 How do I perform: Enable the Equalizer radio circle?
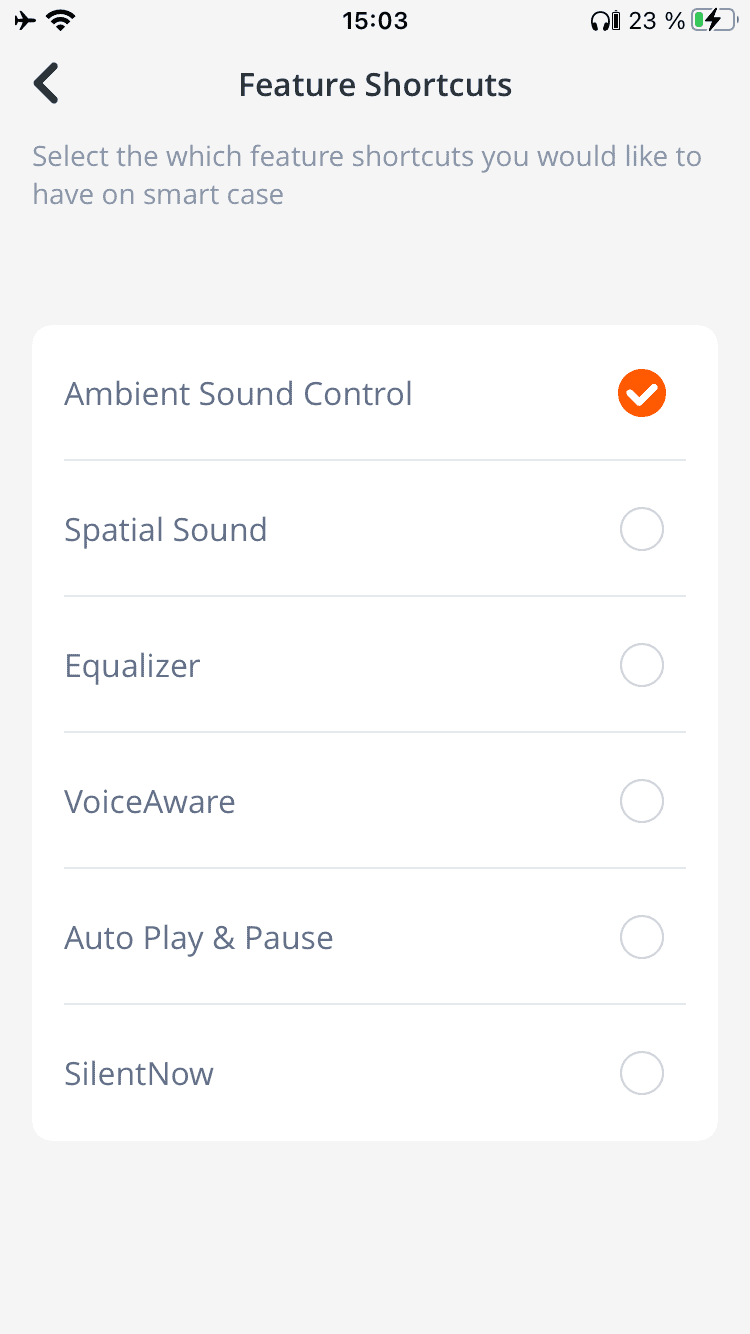coord(641,665)
